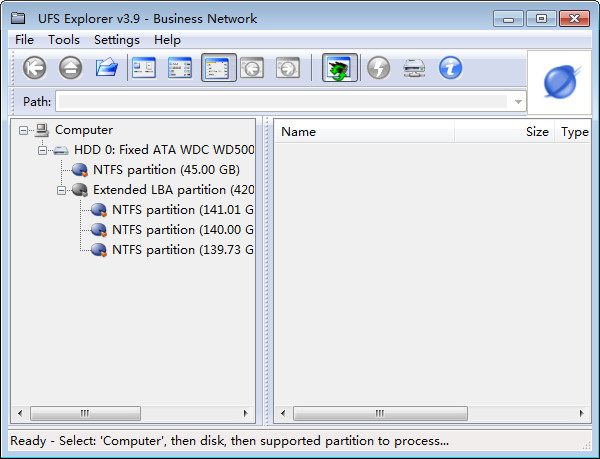Toggle the highlighted details view icon
The height and width of the screenshot is (459, 600).
pyautogui.click(x=219, y=68)
